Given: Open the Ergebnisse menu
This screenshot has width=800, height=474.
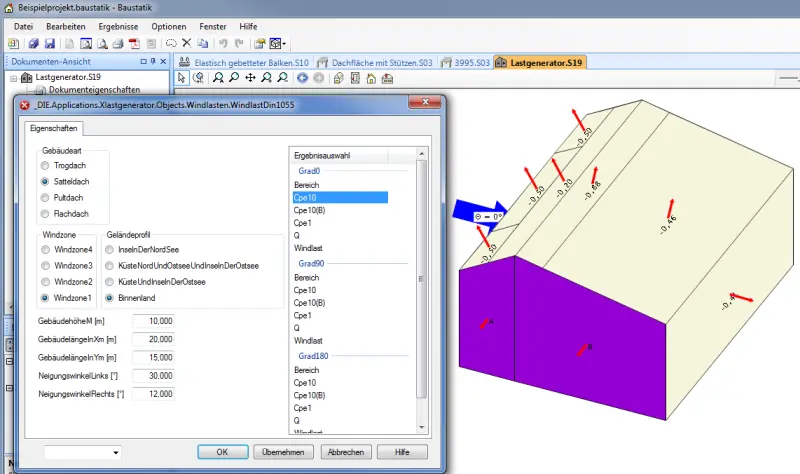Looking at the screenshot, I should click(x=118, y=27).
